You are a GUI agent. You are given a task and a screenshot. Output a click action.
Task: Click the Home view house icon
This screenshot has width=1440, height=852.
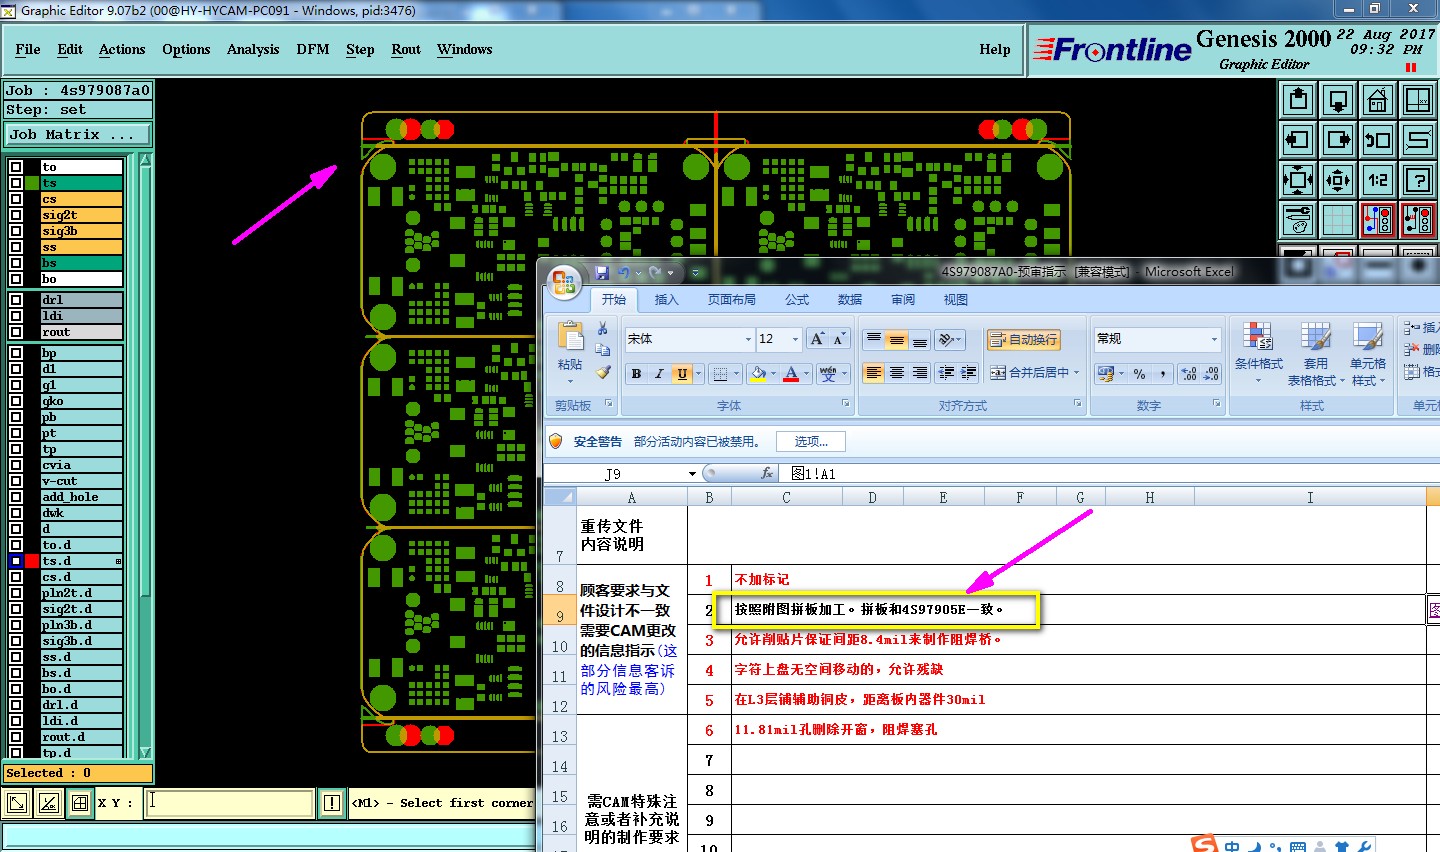pos(1378,100)
